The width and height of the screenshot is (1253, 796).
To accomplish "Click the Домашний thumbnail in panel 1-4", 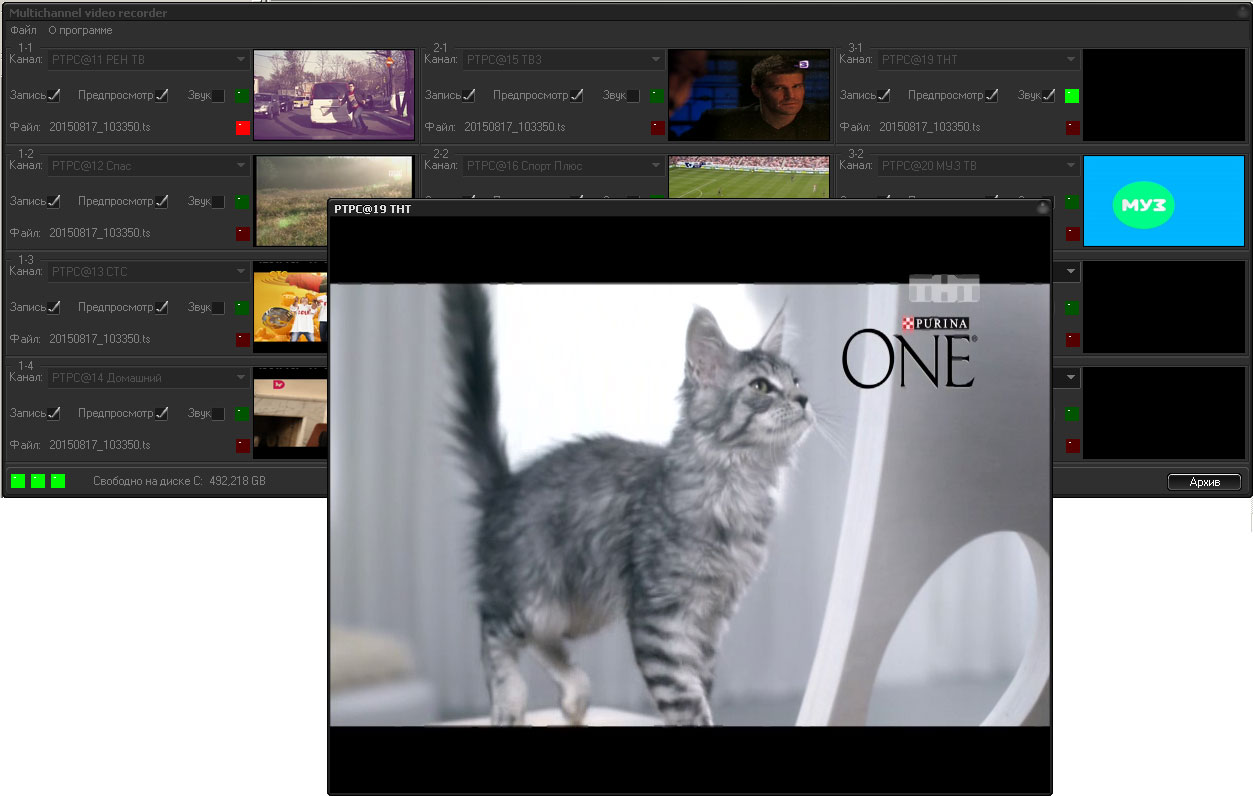I will (290, 413).
